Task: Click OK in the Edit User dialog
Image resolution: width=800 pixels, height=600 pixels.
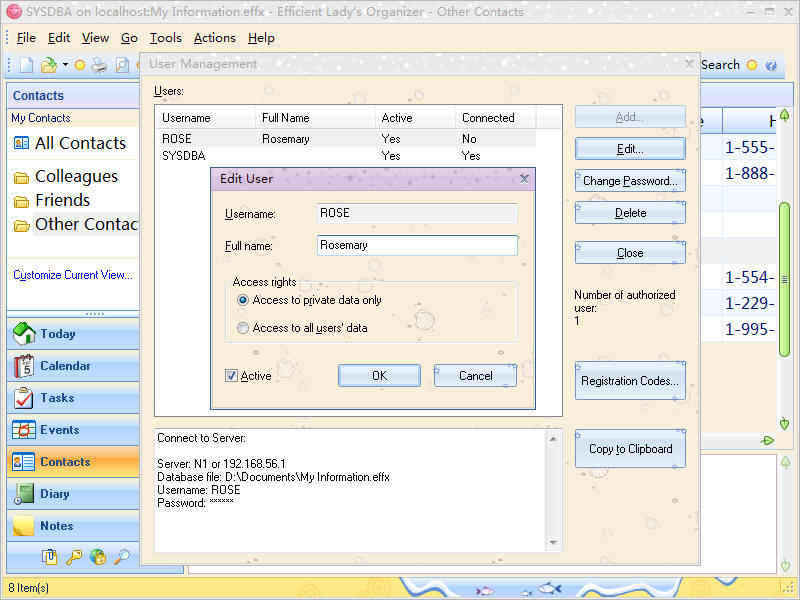Action: point(379,376)
